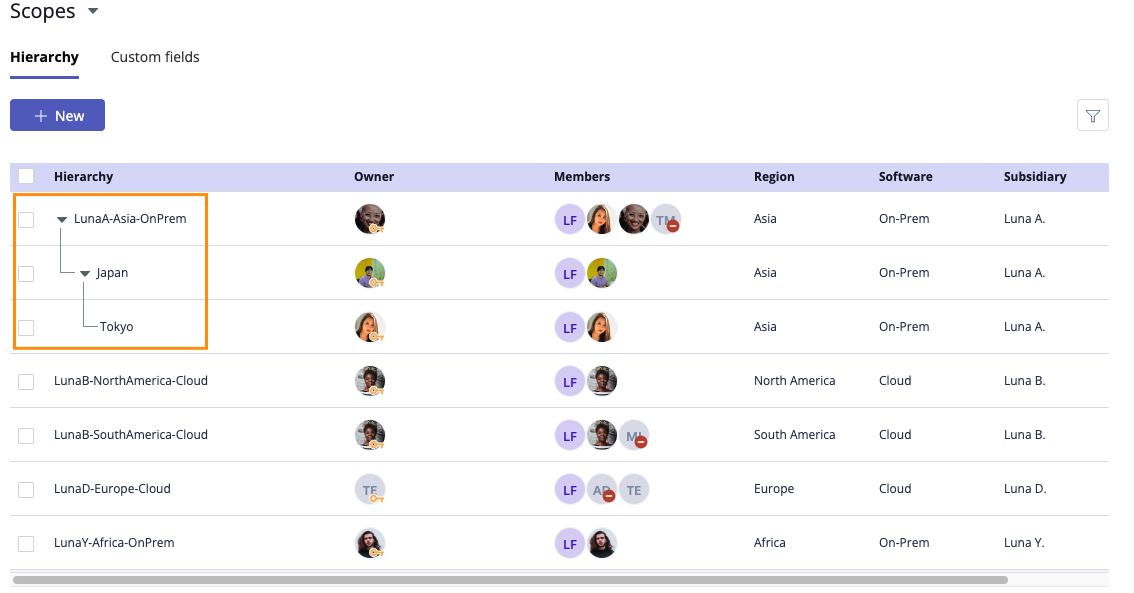
Task: Open the Scopes title dropdown arrow
Action: (x=93, y=11)
